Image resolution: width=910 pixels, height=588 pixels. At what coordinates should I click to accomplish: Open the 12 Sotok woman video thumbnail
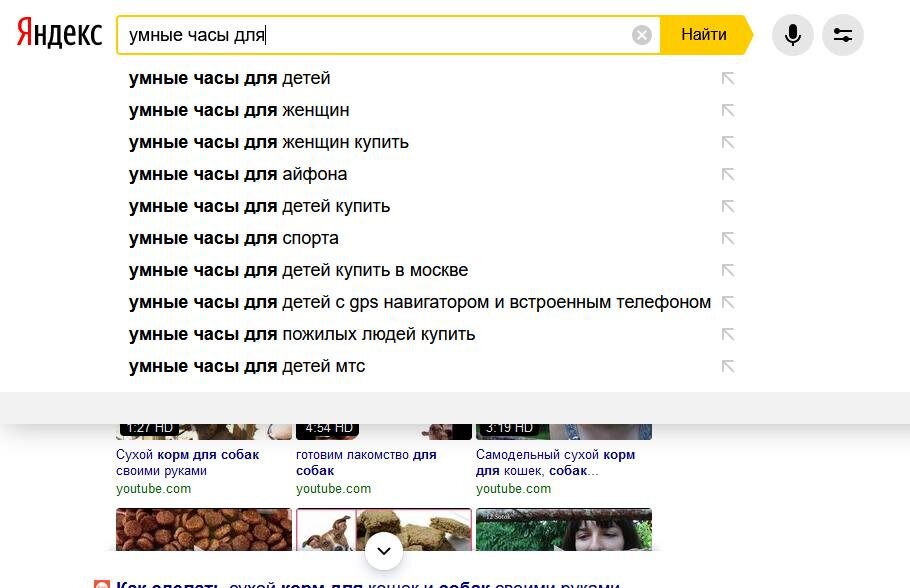[564, 529]
